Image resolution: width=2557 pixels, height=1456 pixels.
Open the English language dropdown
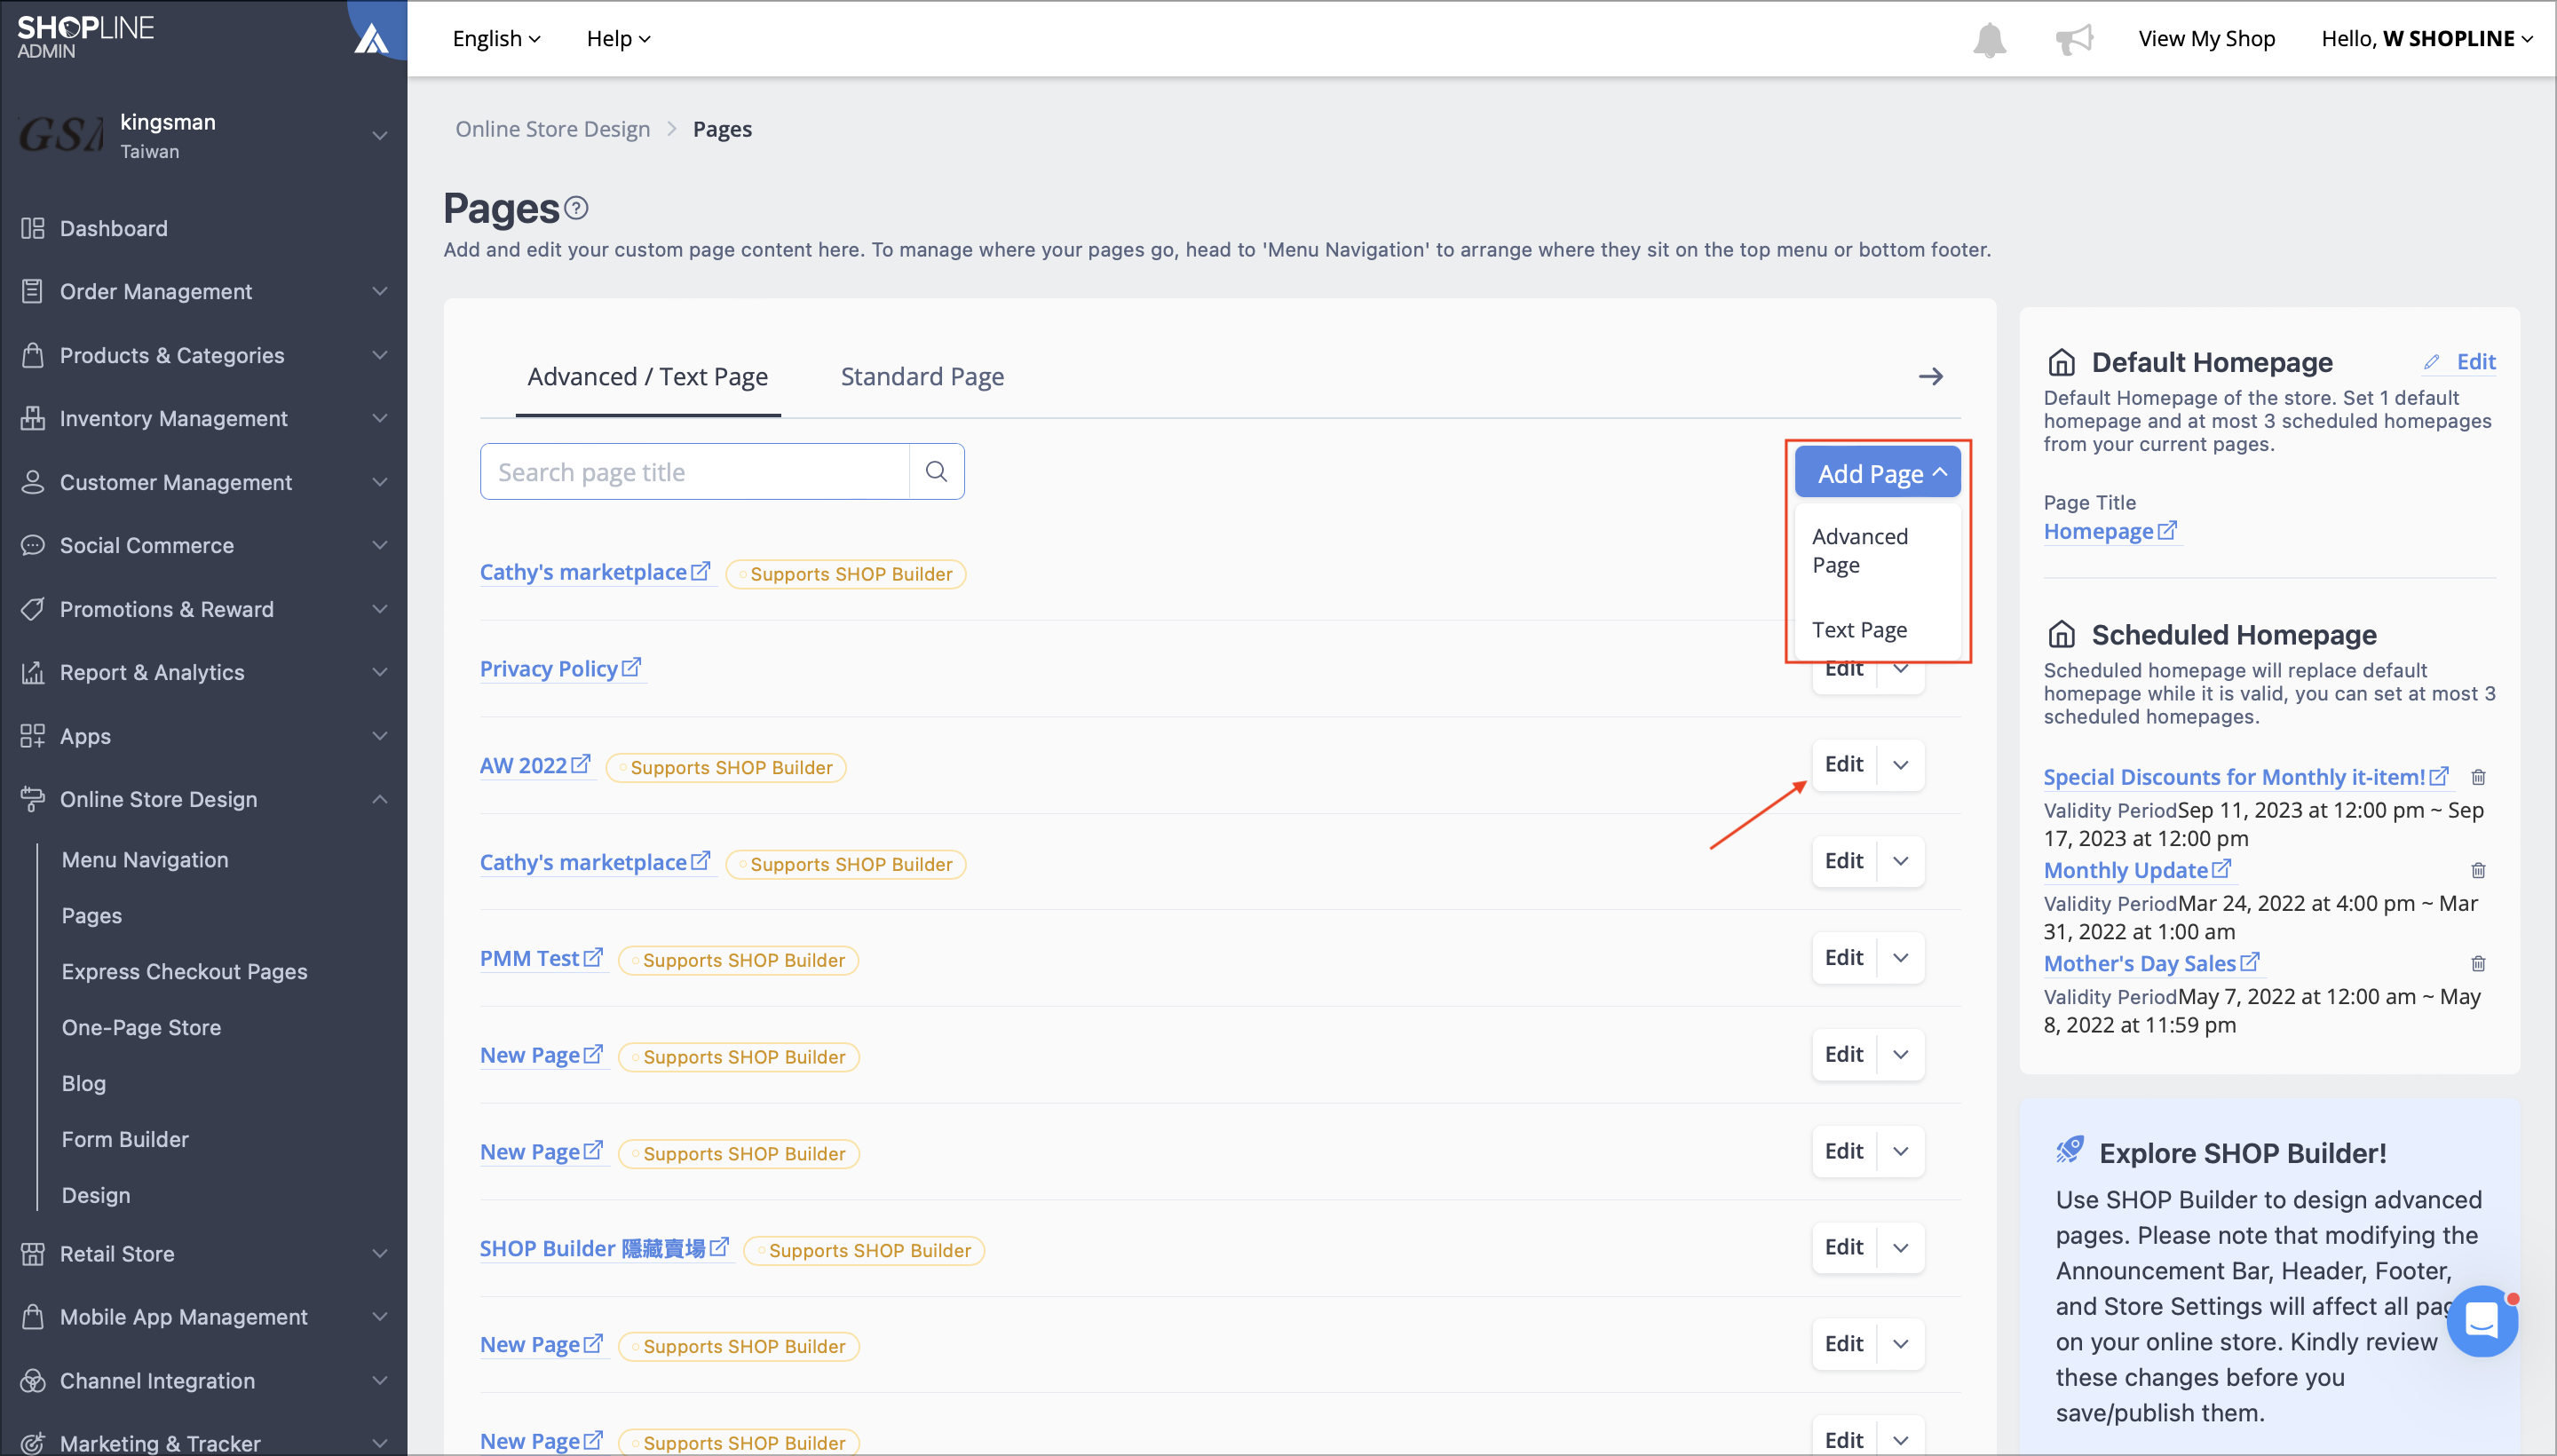pos(496,39)
